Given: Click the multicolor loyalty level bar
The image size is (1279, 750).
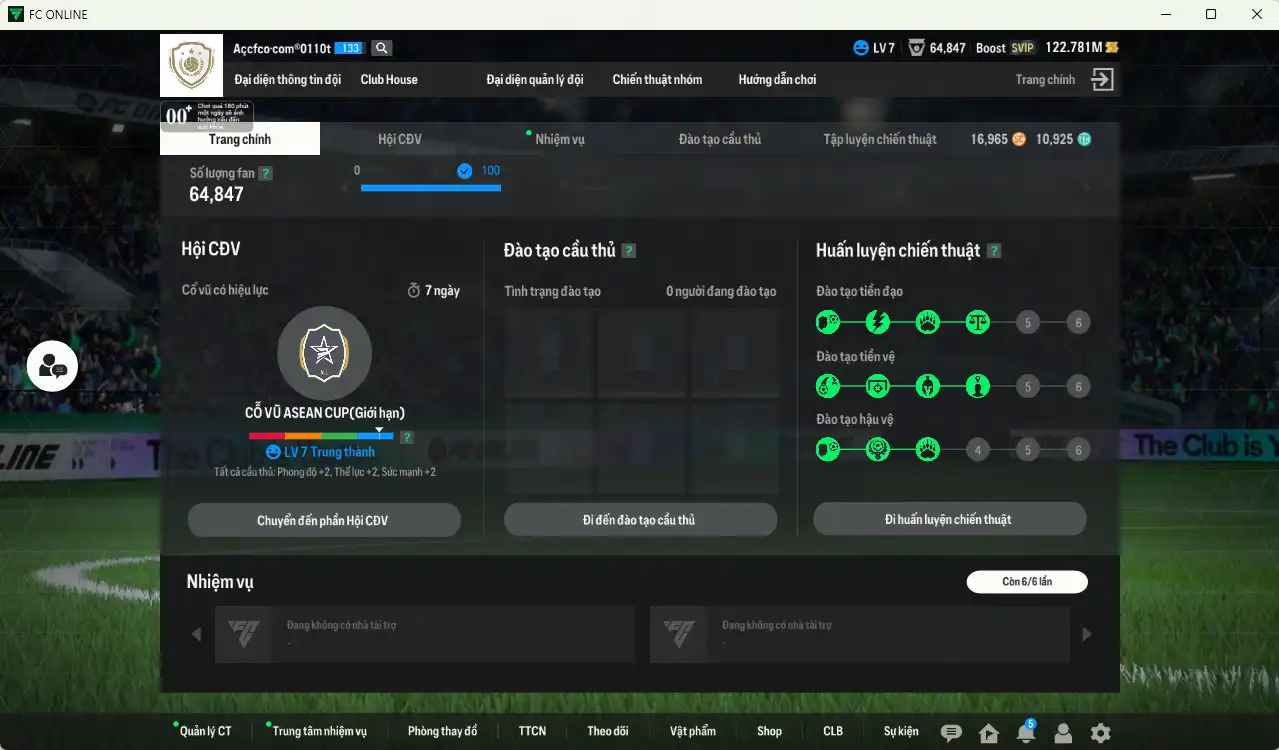Looking at the screenshot, I should 321,436.
